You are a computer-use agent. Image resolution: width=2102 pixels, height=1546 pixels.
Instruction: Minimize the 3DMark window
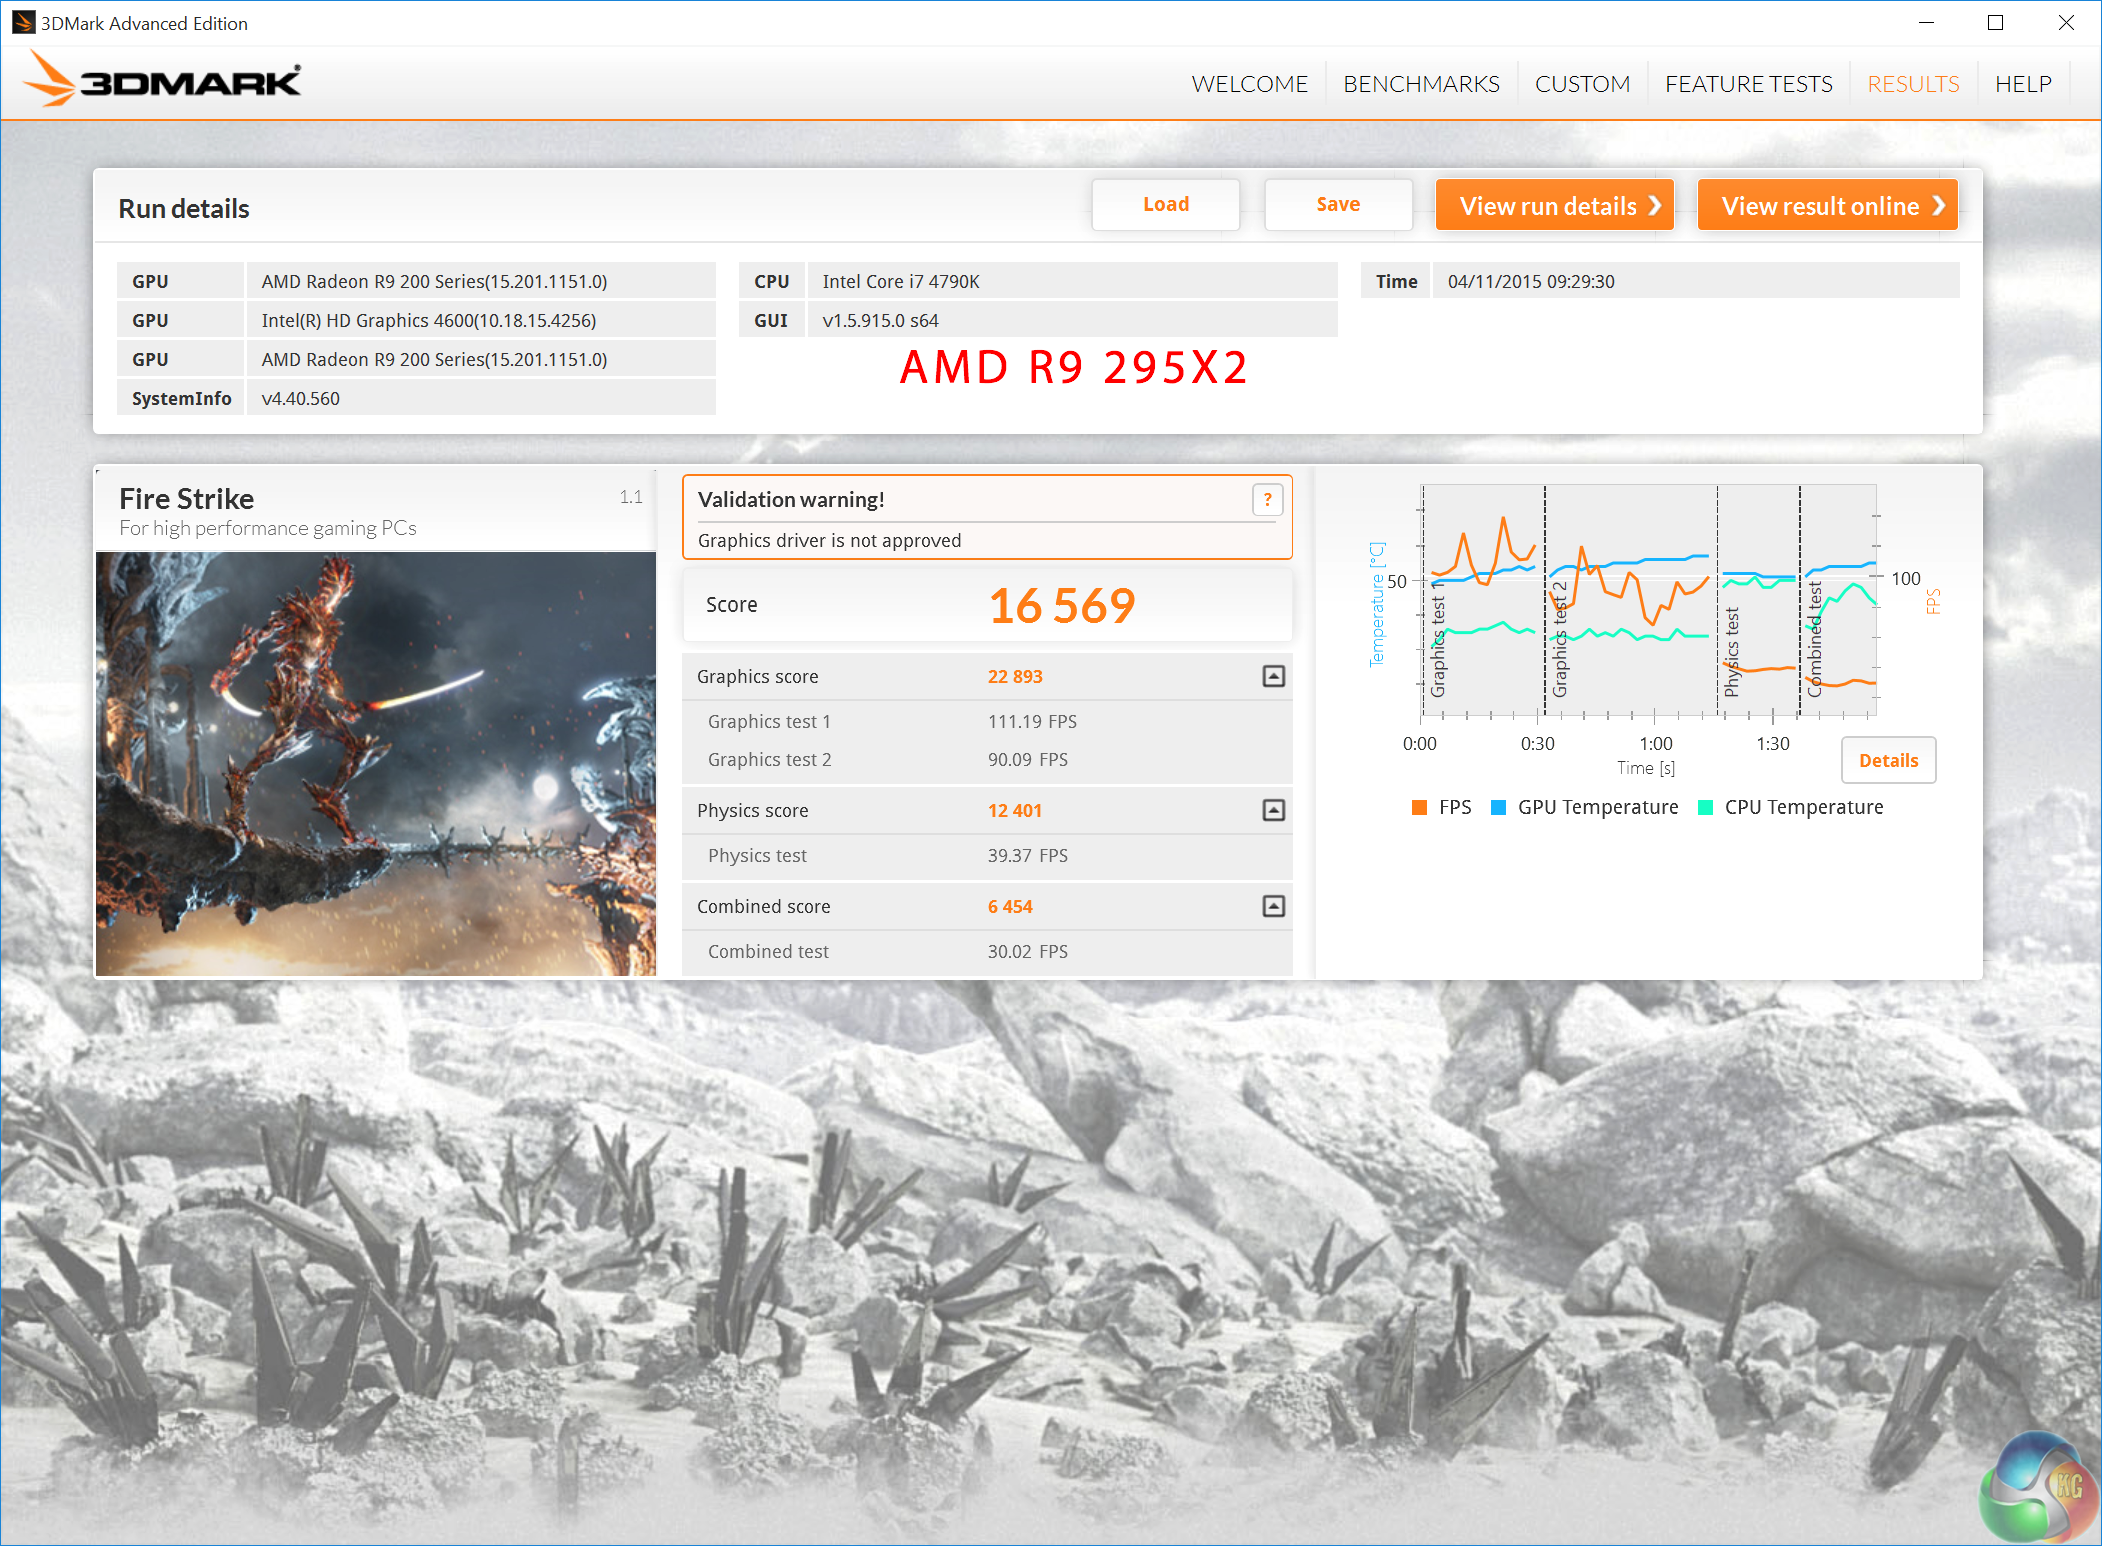1926,22
